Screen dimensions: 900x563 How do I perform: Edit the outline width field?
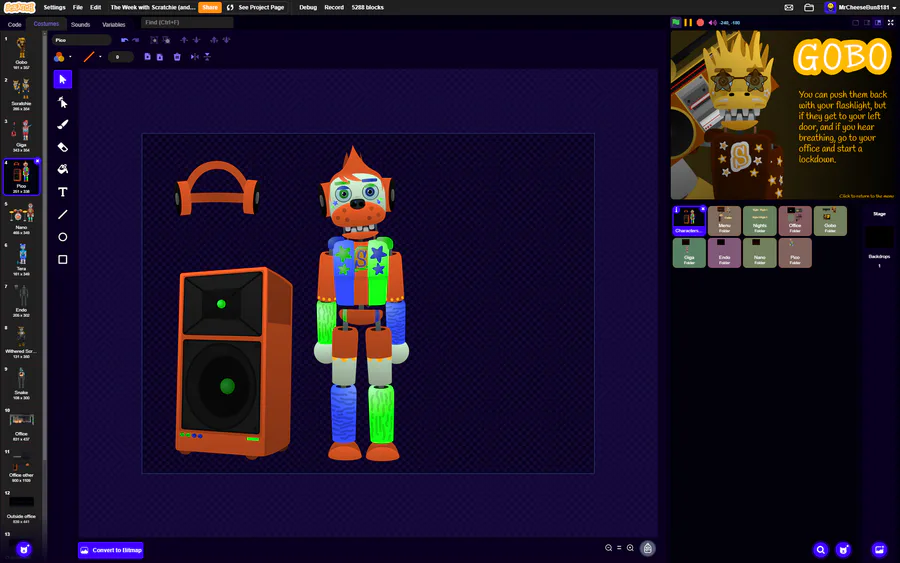121,57
